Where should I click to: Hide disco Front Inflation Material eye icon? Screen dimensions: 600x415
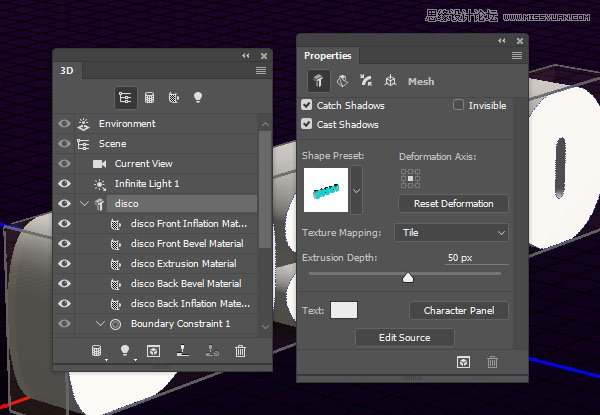pyautogui.click(x=64, y=223)
